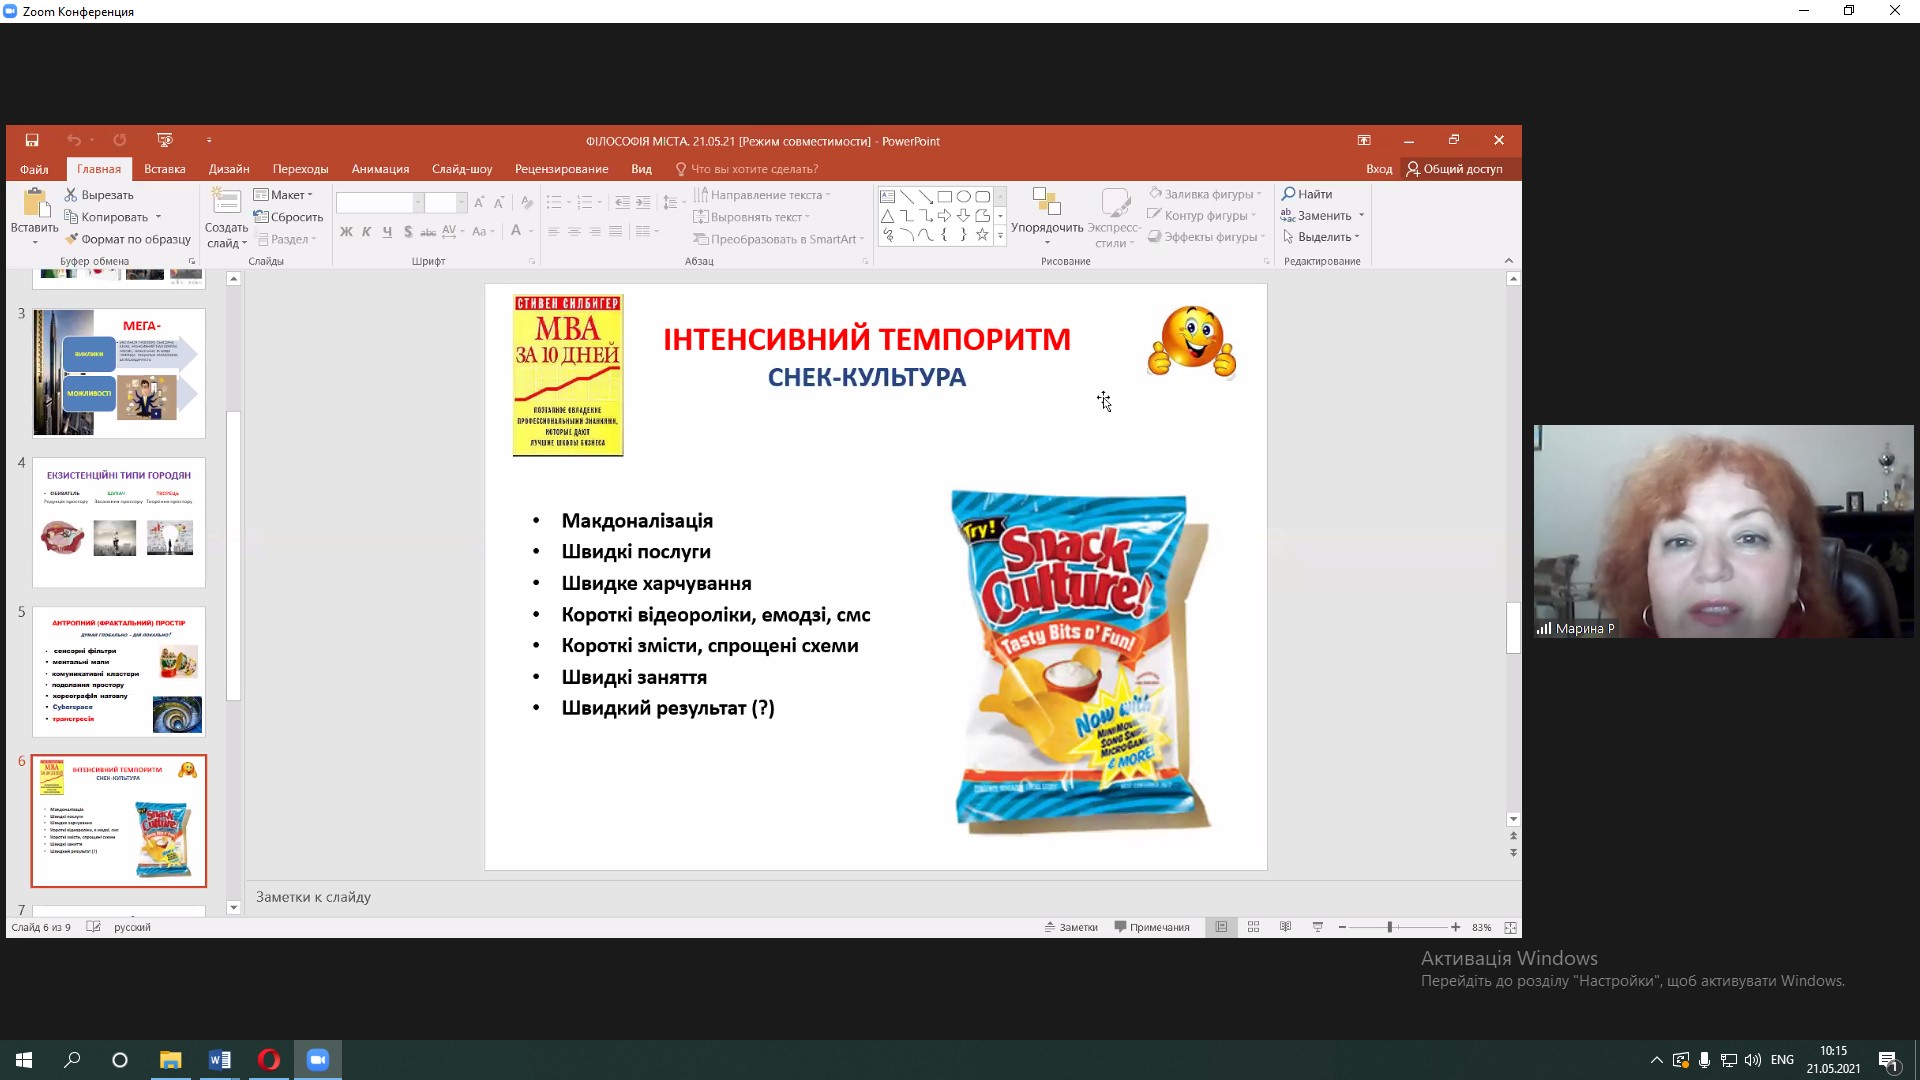
Task: Open the Design (Дизайн) ribbon tab
Action: point(229,169)
